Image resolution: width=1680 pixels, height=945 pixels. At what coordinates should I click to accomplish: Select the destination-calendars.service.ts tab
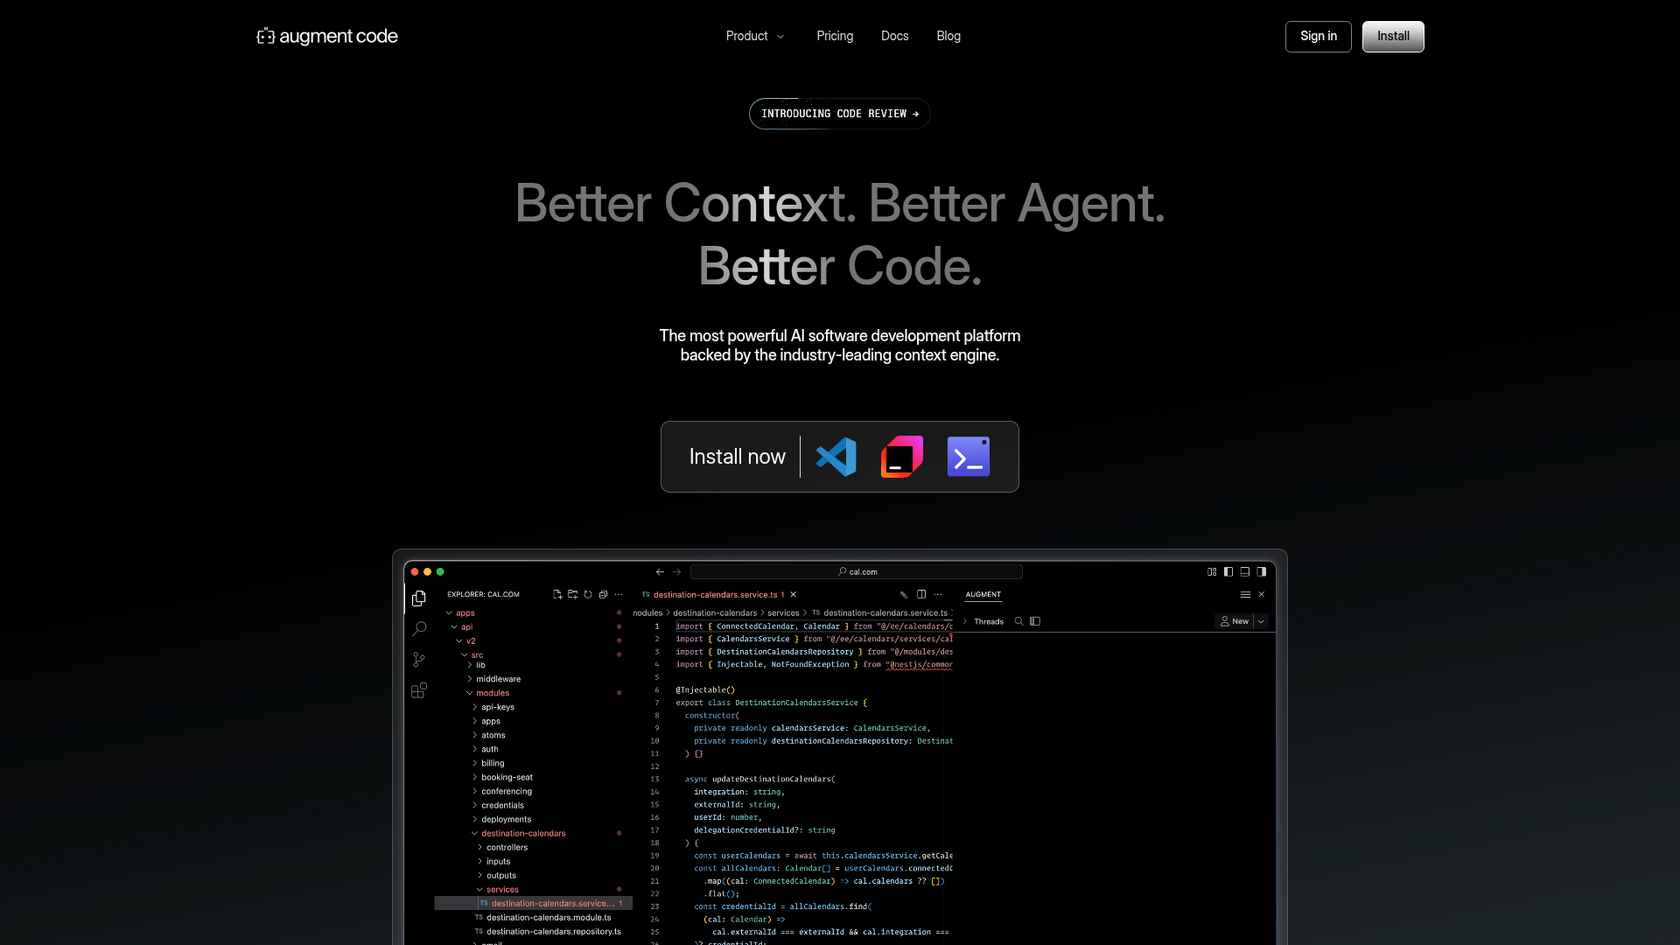click(716, 594)
